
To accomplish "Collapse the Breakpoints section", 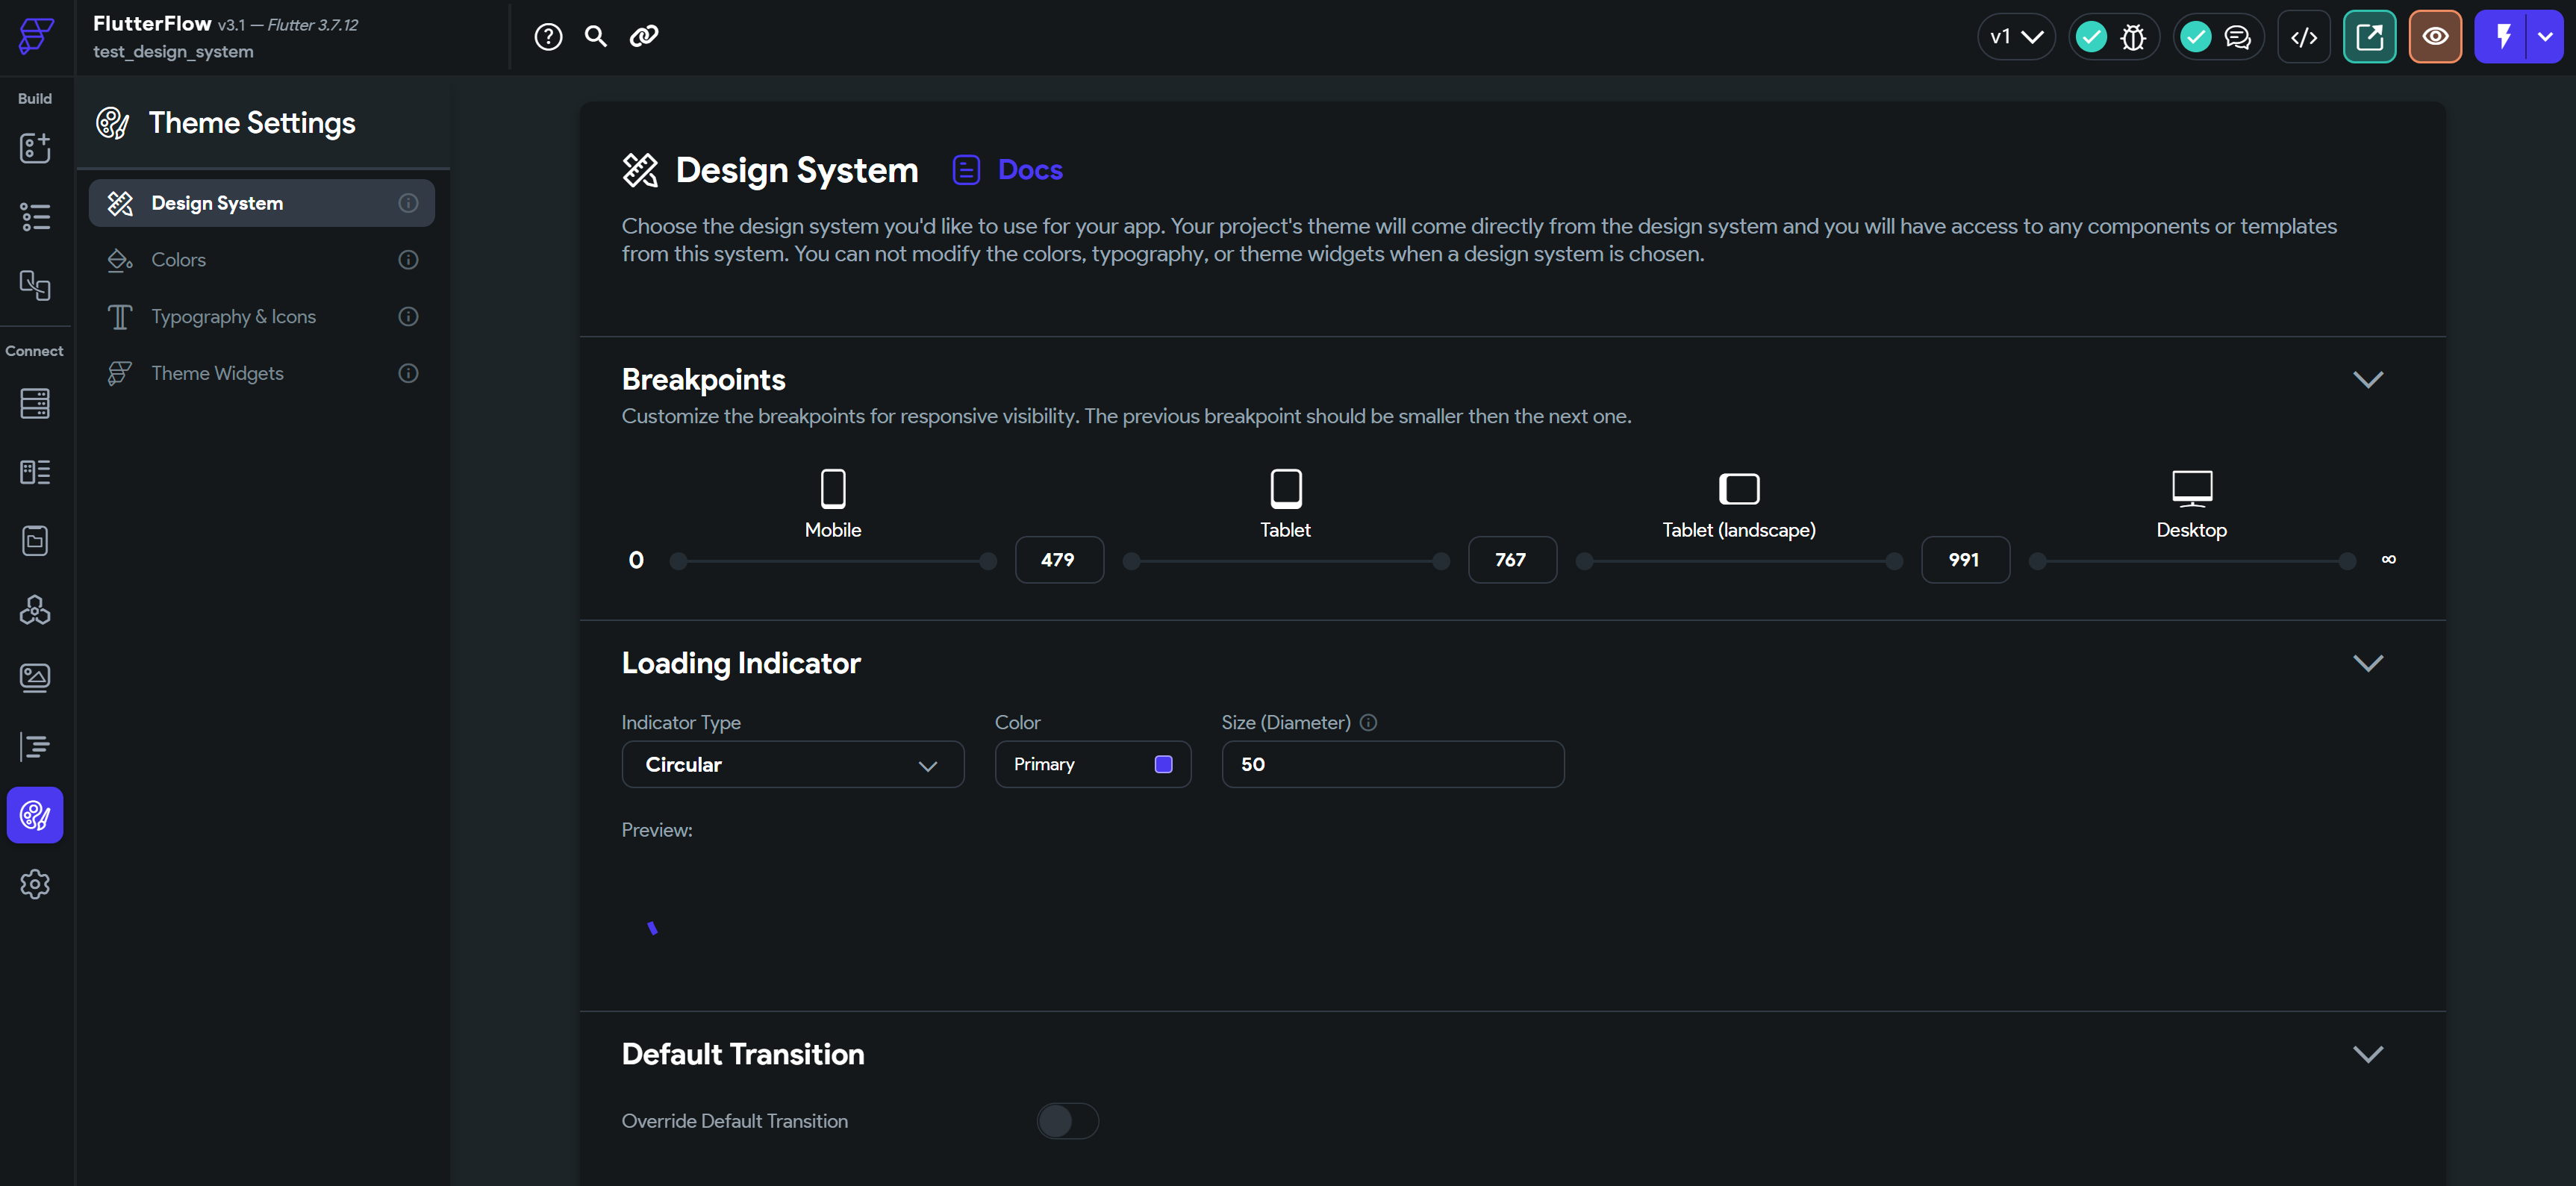I will click(x=2368, y=379).
